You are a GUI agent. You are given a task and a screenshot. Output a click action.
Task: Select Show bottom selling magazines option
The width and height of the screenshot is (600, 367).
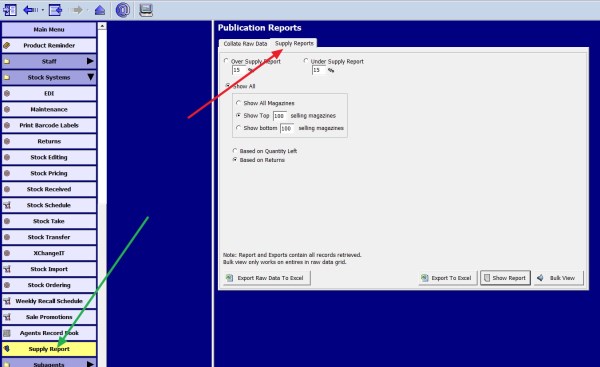[238, 128]
